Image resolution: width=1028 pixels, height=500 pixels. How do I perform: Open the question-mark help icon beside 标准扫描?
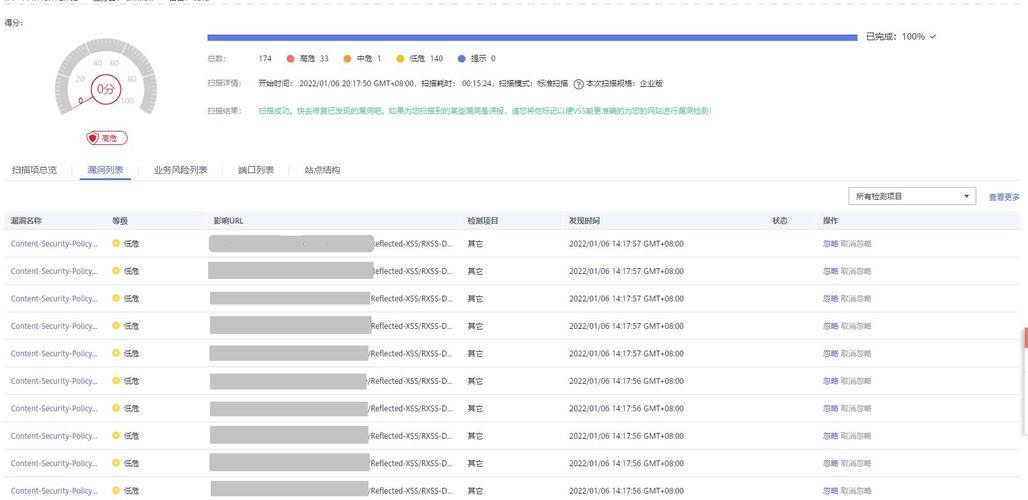tap(578, 84)
